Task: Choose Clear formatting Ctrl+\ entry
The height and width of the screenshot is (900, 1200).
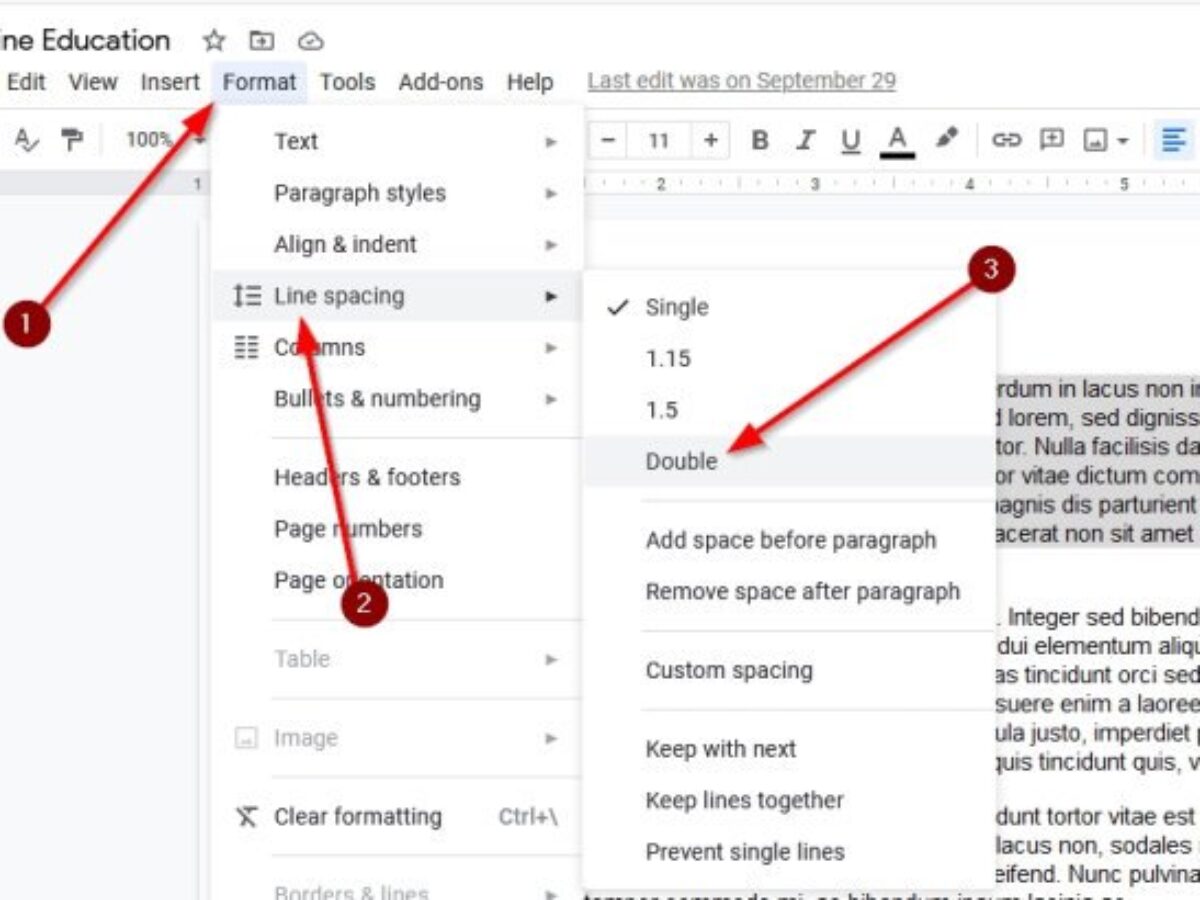Action: click(397, 817)
